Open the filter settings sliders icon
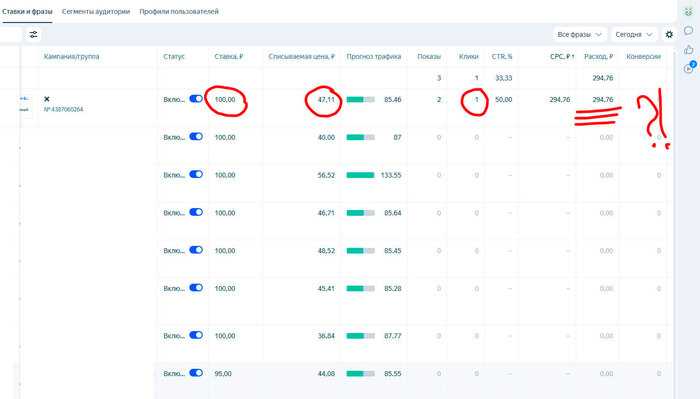Image resolution: width=700 pixels, height=399 pixels. click(x=33, y=34)
